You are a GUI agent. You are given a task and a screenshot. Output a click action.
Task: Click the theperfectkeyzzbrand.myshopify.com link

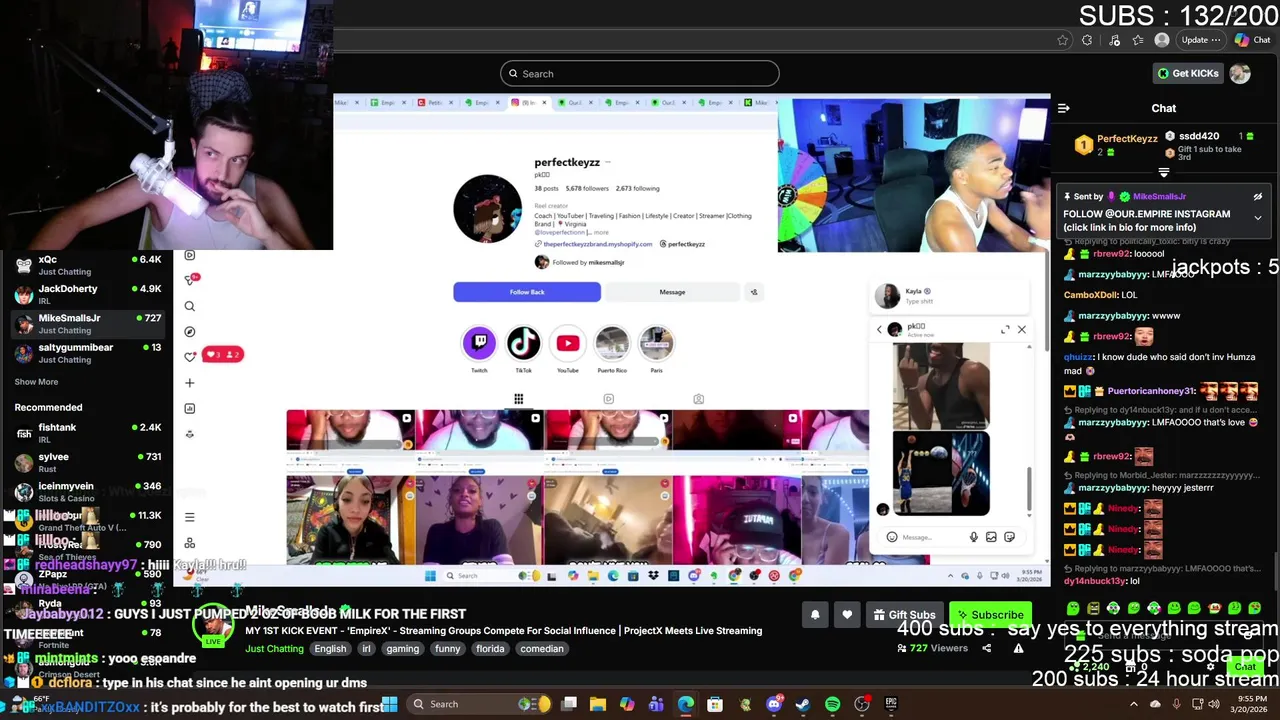pyautogui.click(x=597, y=244)
